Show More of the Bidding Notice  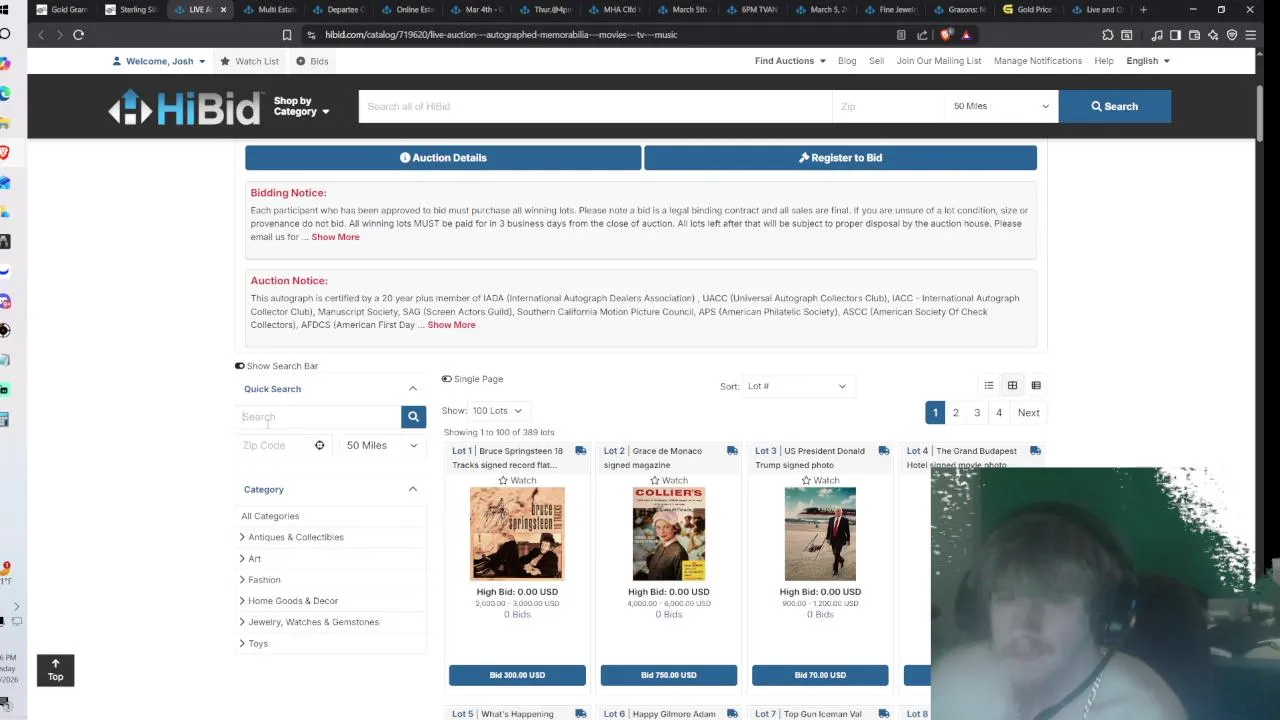(335, 237)
